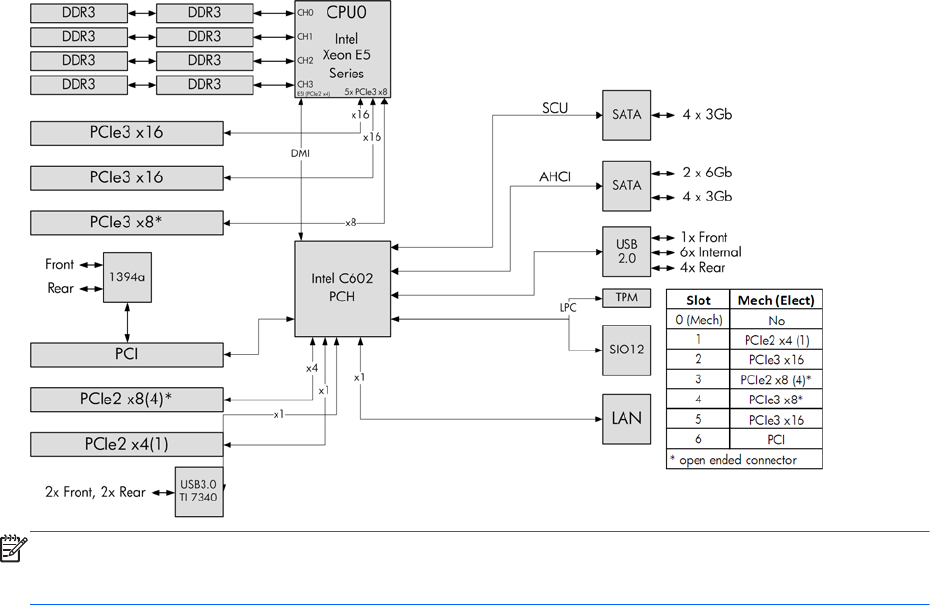Click the '2 x 6Gb' label
The width and height of the screenshot is (930, 605).
click(707, 173)
